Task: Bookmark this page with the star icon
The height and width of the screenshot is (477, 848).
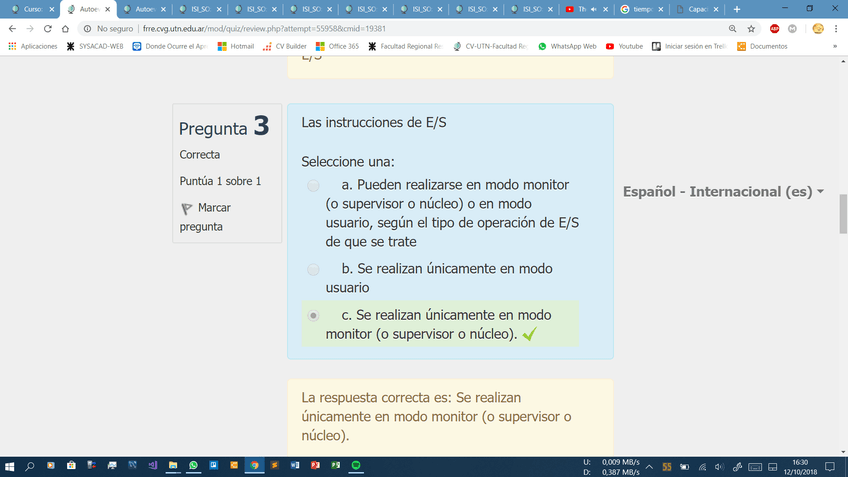Action: click(751, 29)
